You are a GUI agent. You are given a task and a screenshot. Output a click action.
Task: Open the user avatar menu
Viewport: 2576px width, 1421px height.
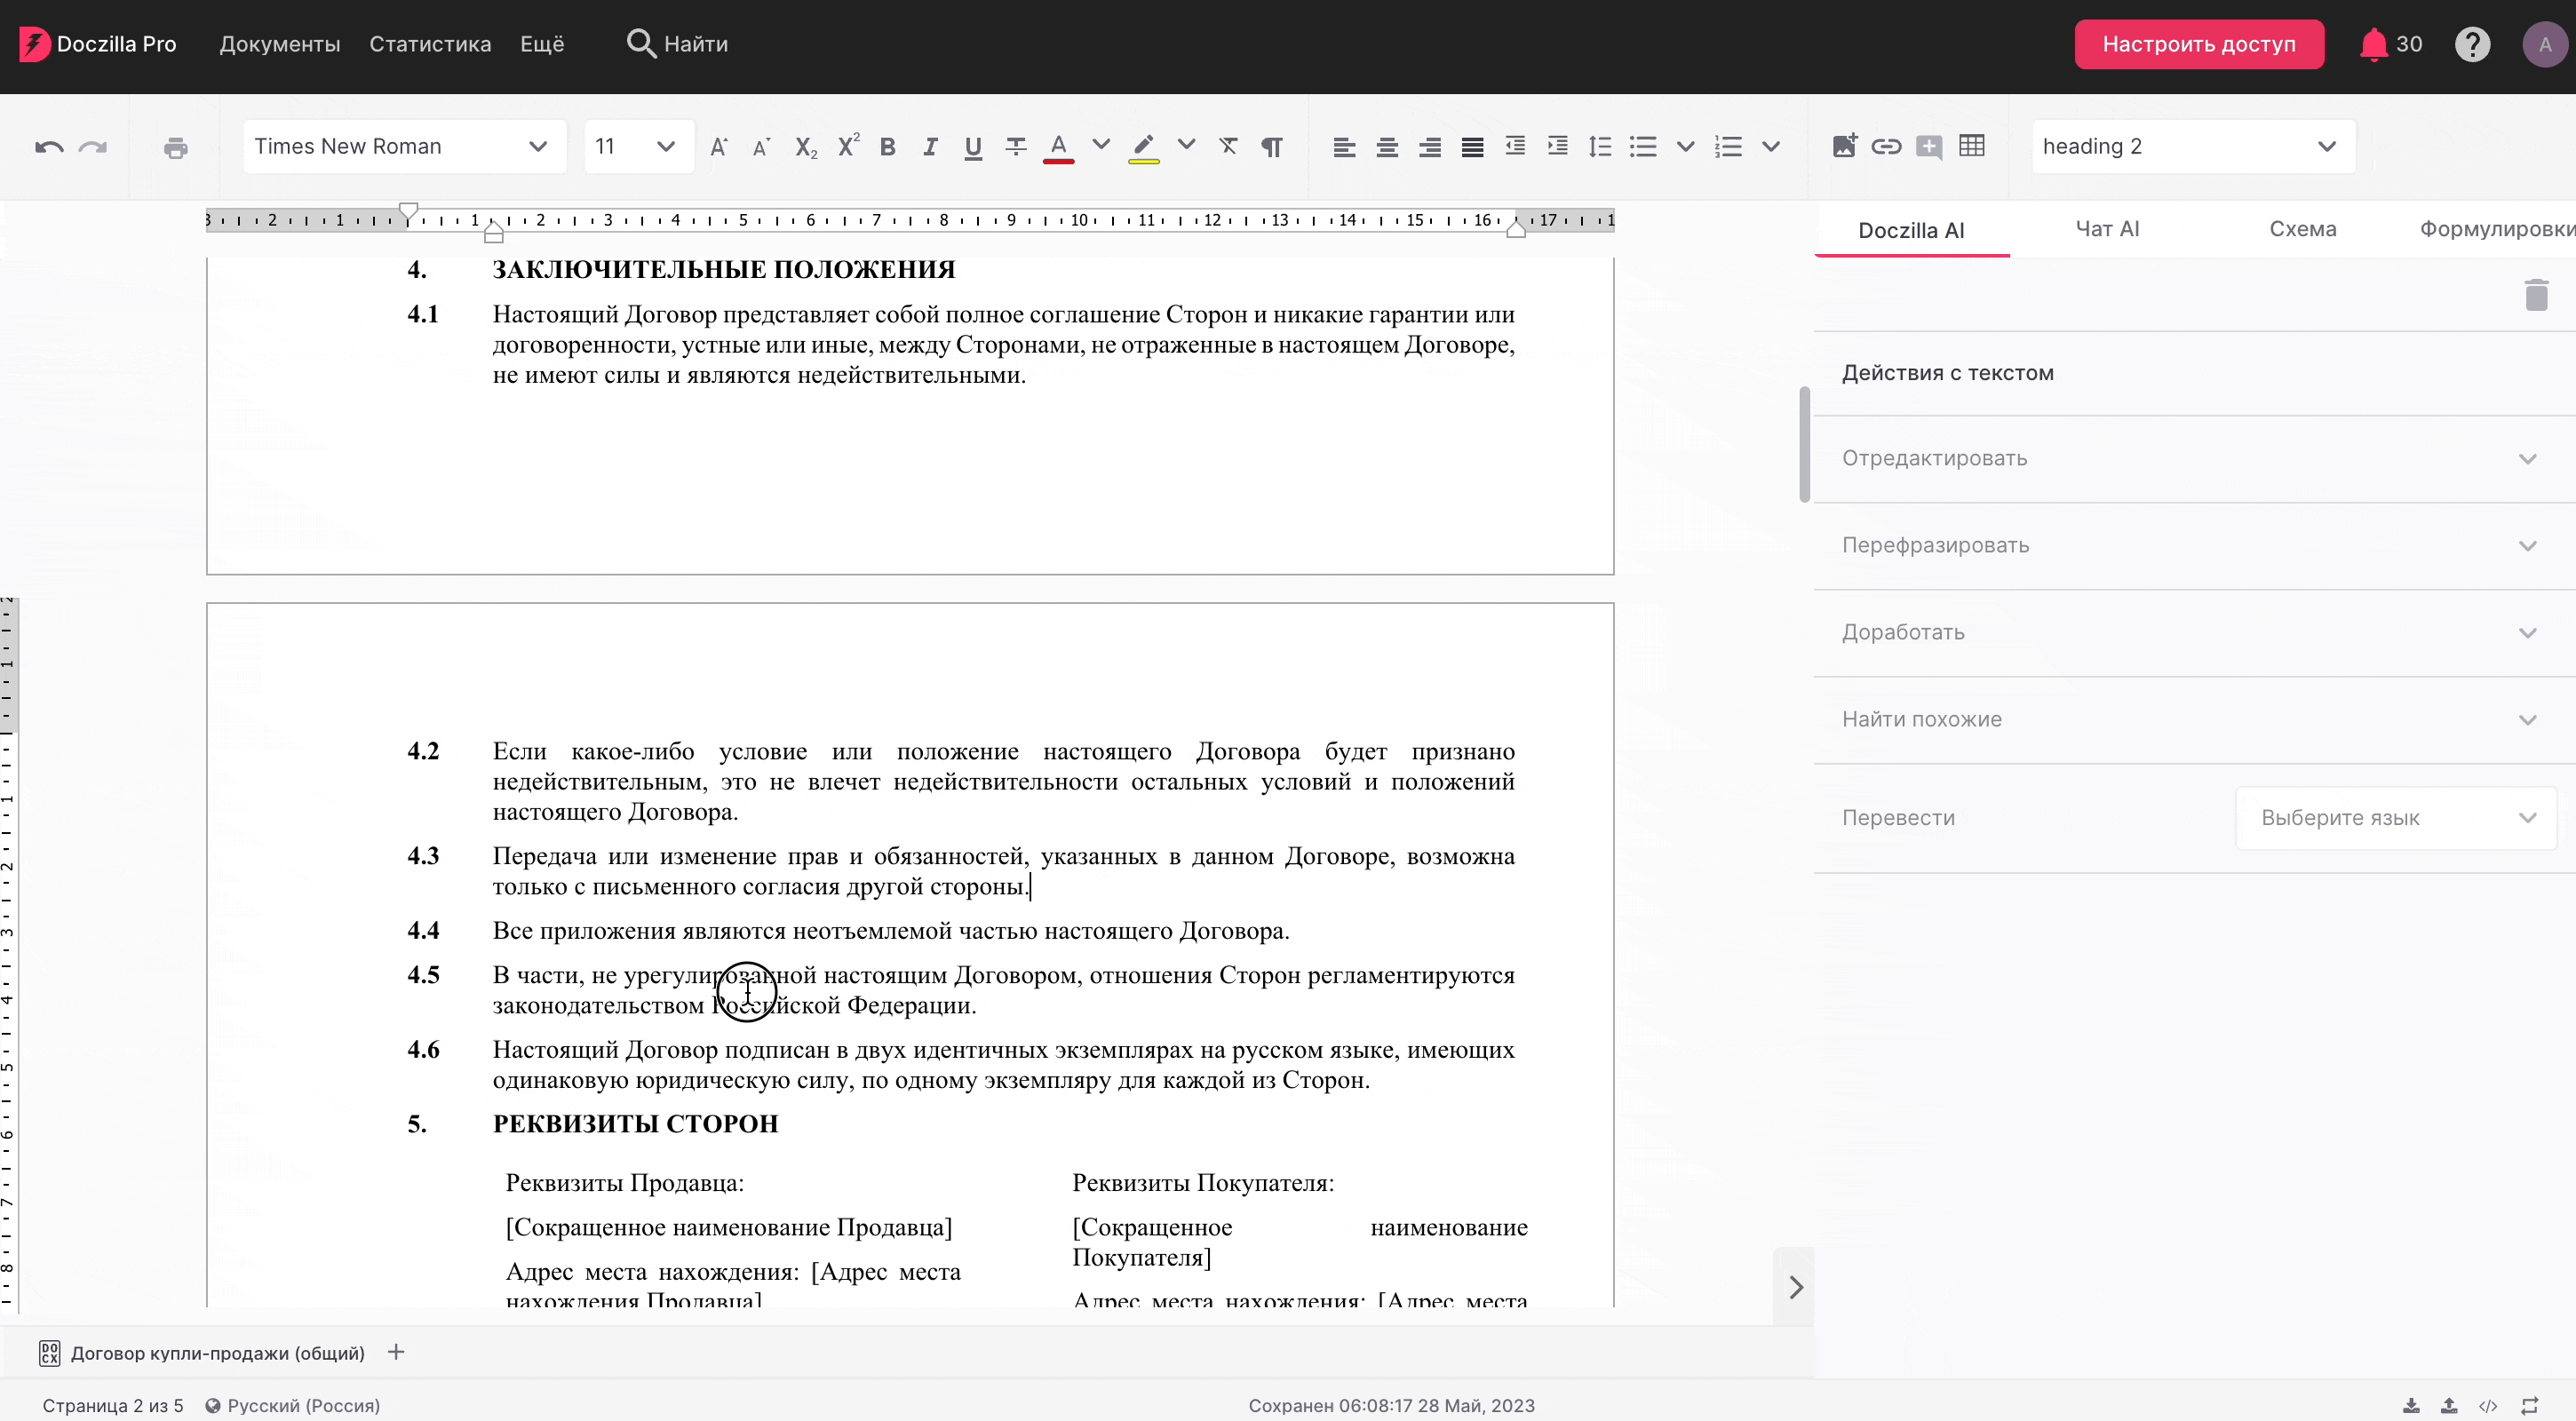click(x=2544, y=44)
